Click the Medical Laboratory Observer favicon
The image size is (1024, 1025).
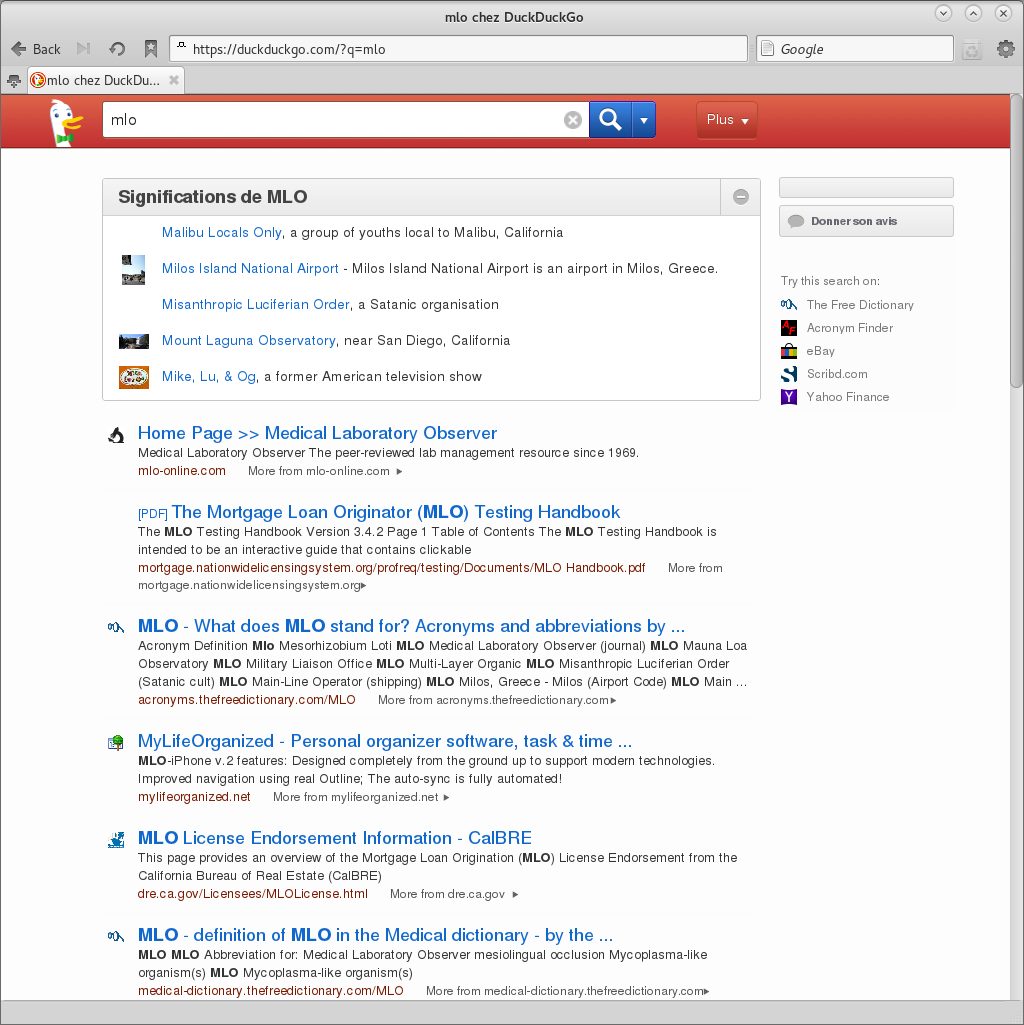116,435
